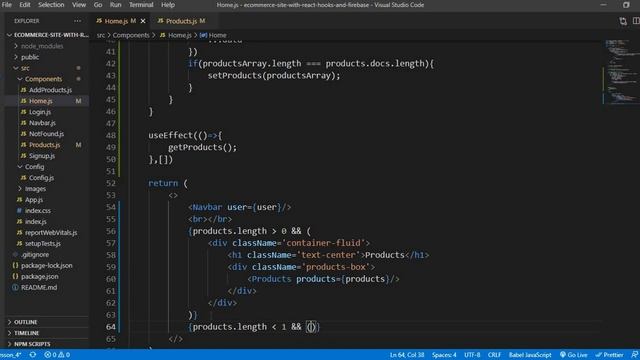Click the compare changes icon in editor toolbar
Viewport: 640px width, 360px height.
point(623,21)
